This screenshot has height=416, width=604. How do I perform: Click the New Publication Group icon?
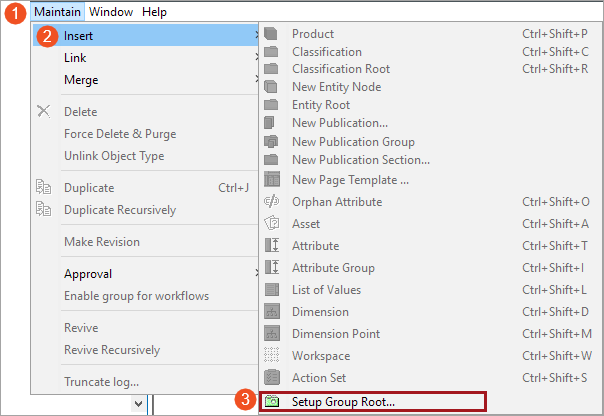pos(272,141)
